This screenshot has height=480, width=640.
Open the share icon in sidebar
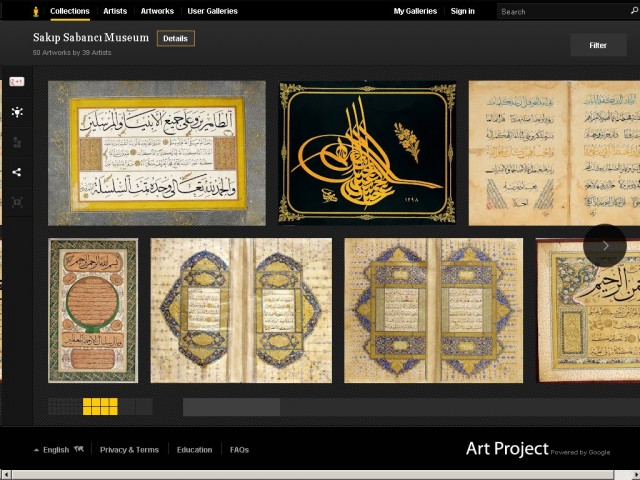tap(17, 172)
